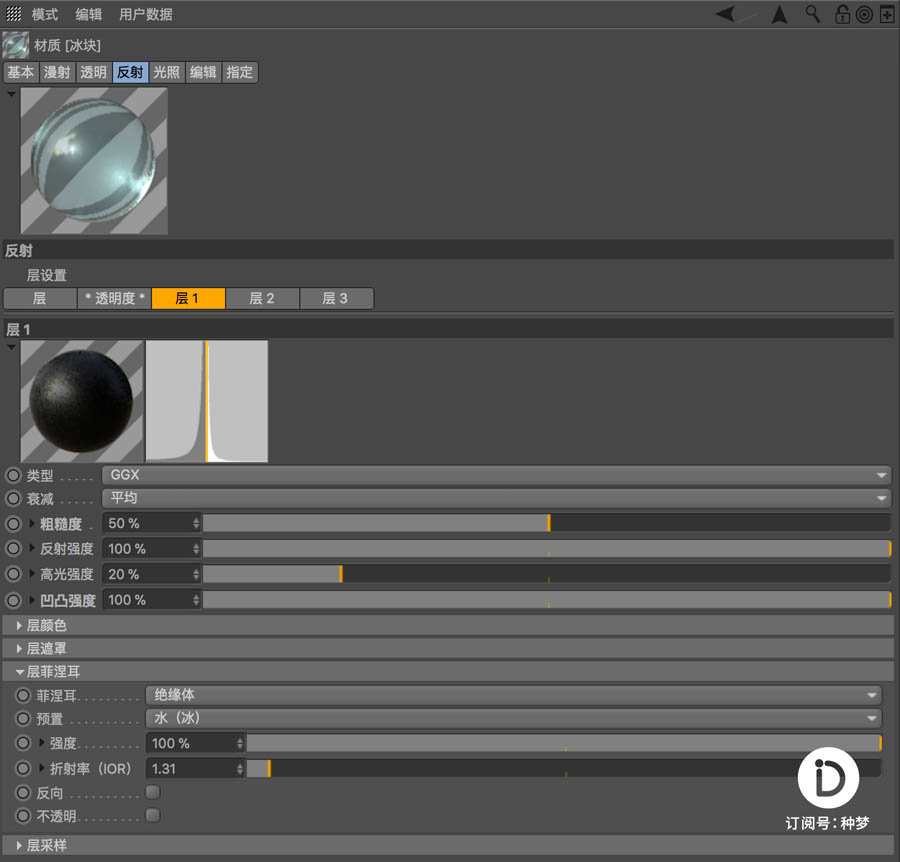Screen dimensions: 900x862
Task: Click the target bullseye icon top right
Action: [x=864, y=14]
